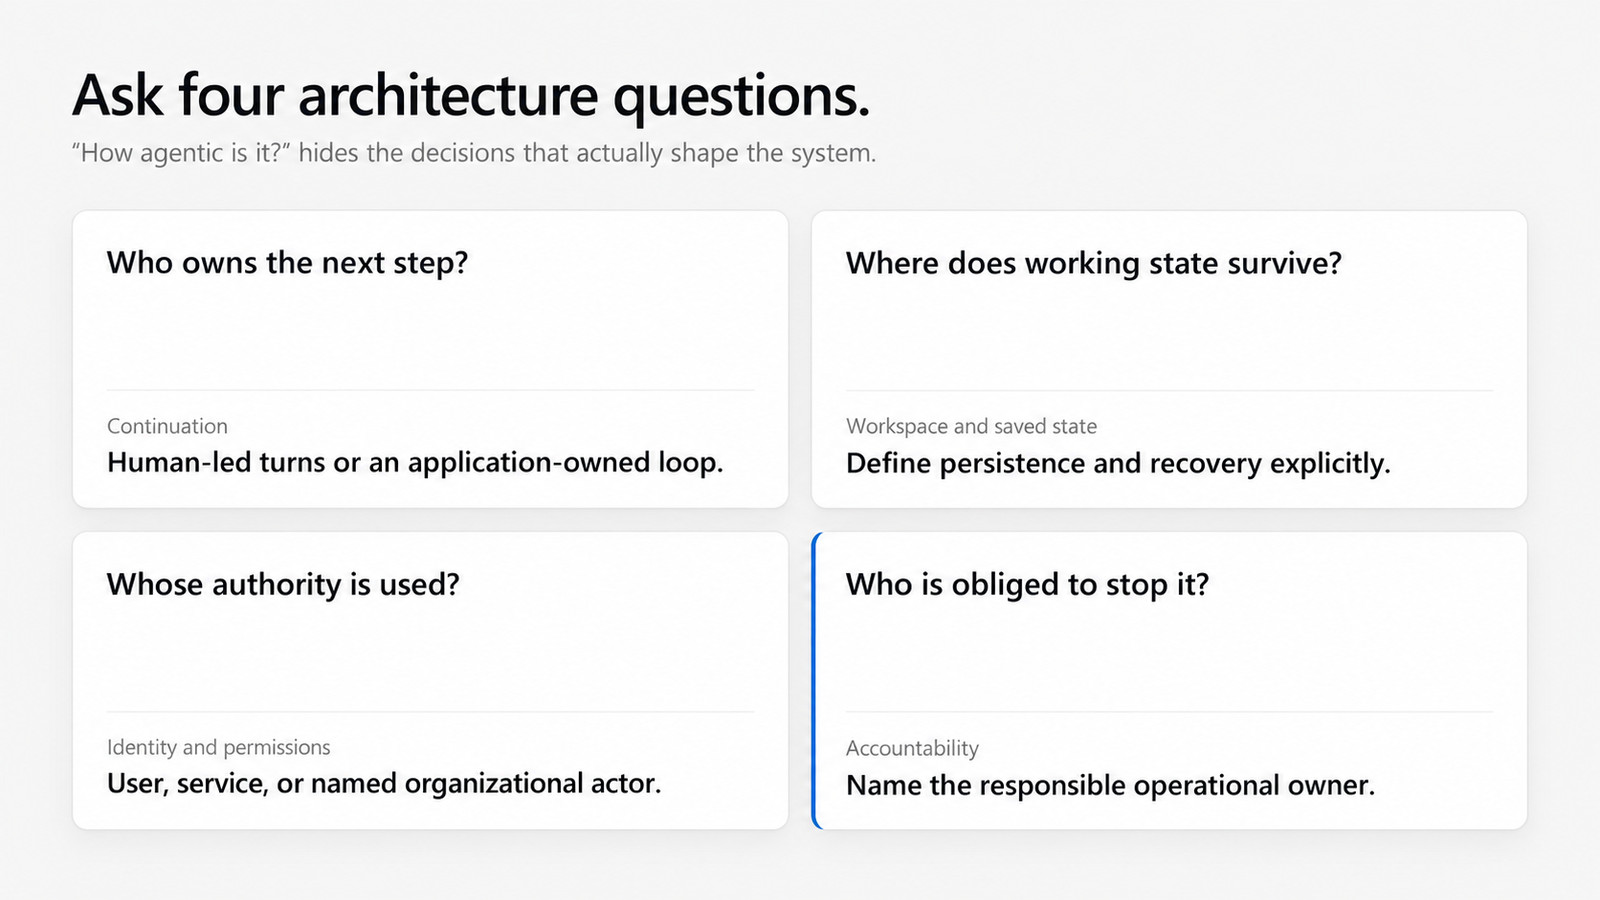This screenshot has width=1600, height=900.
Task: Click the heading 'Who owns the next step?'
Action: [x=288, y=263]
